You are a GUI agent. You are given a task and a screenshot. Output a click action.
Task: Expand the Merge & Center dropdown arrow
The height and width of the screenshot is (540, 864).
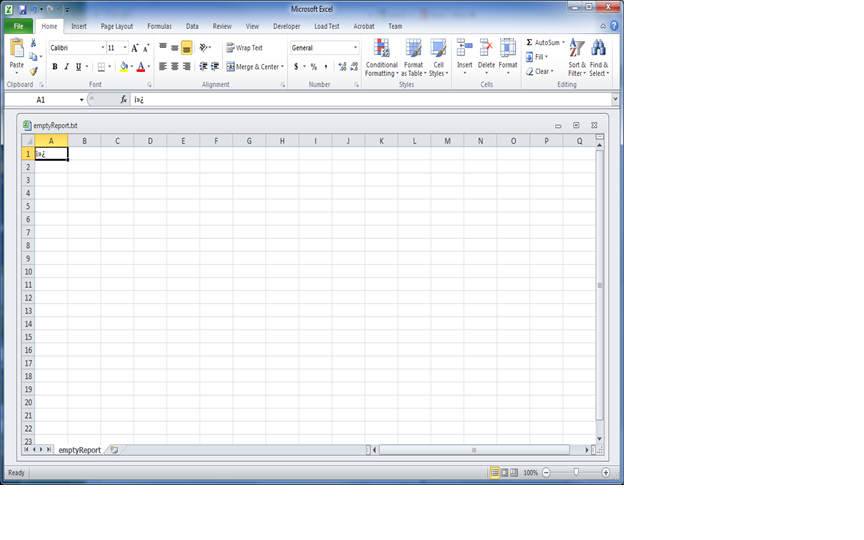pyautogui.click(x=282, y=67)
